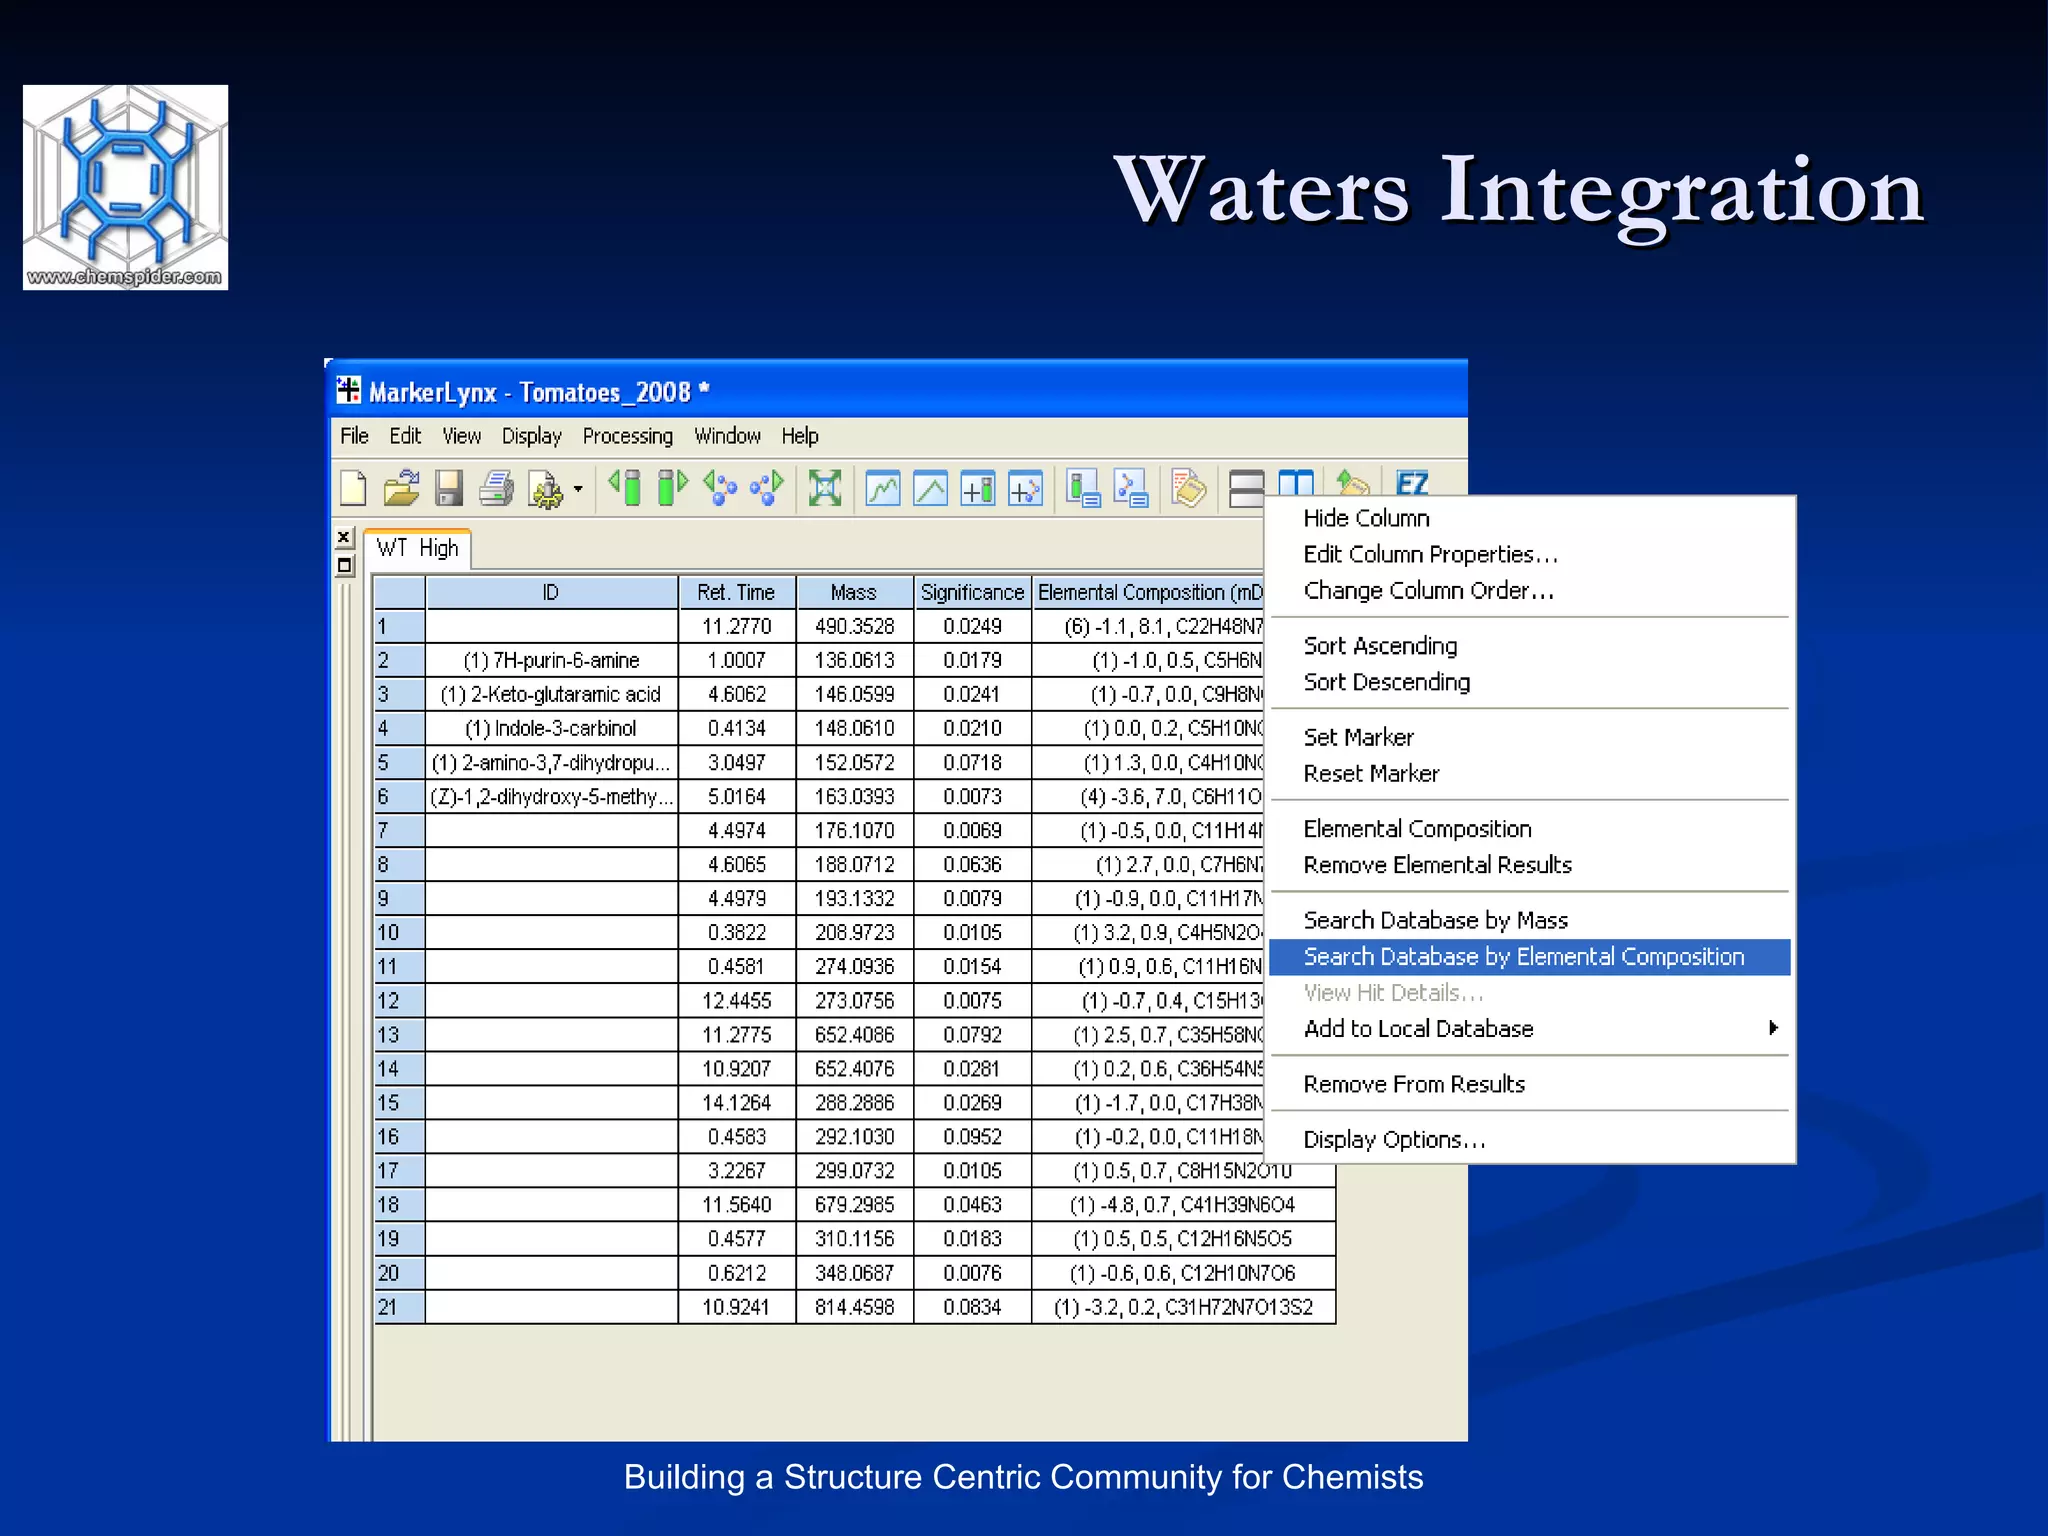
Task: Click the ID column header
Action: 551,592
